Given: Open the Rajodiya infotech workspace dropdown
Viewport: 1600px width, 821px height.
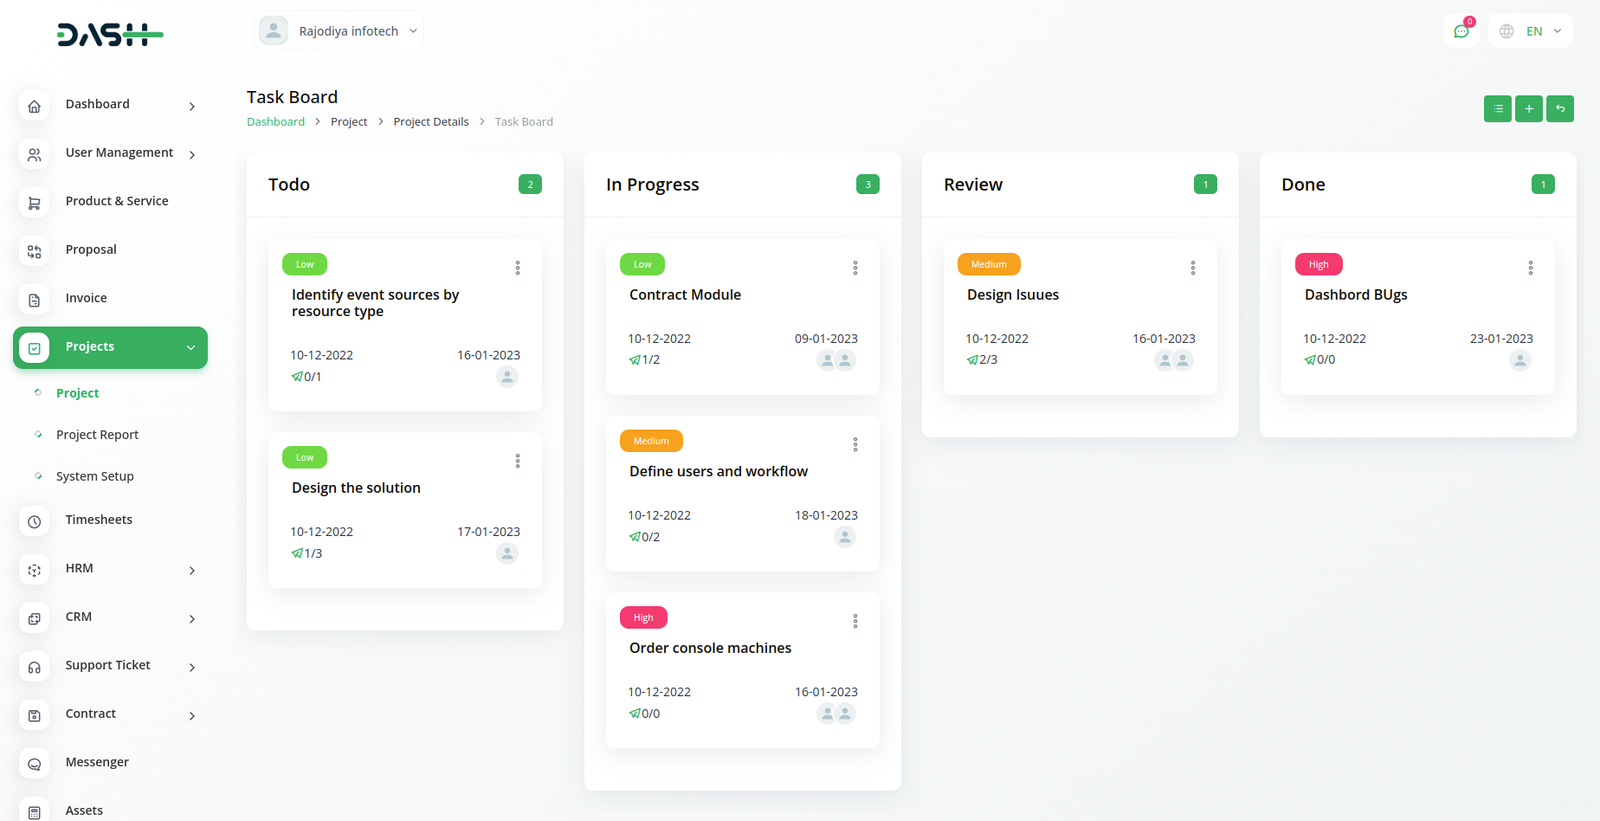Looking at the screenshot, I should click(x=339, y=31).
